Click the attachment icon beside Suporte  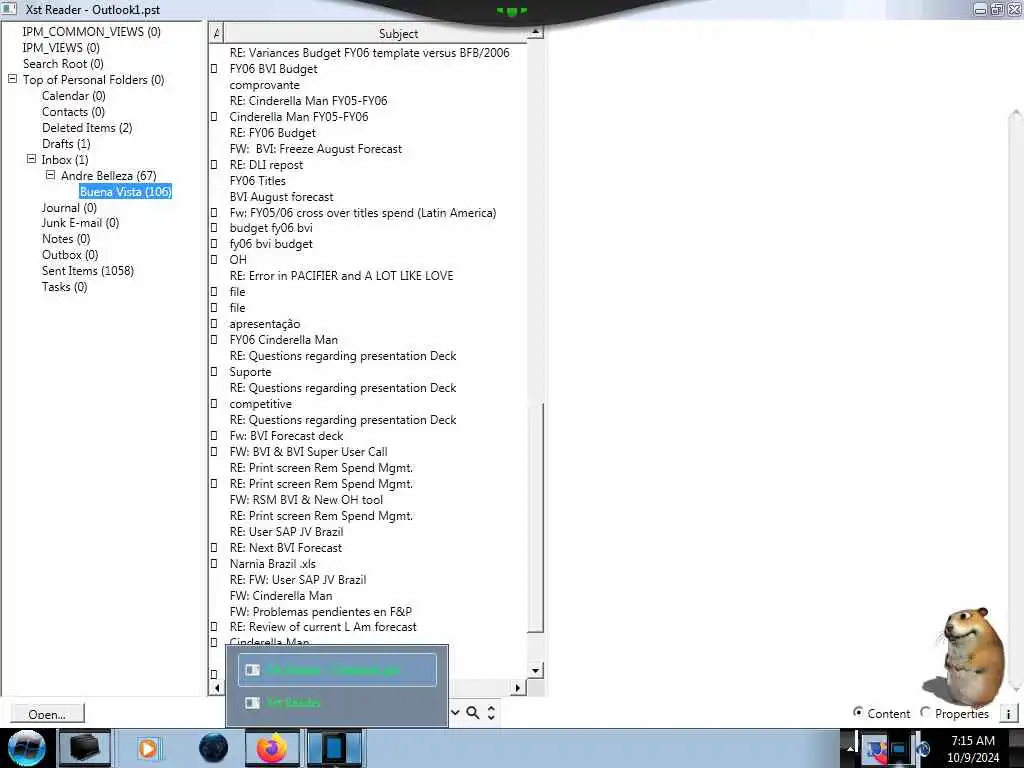pyautogui.click(x=214, y=372)
